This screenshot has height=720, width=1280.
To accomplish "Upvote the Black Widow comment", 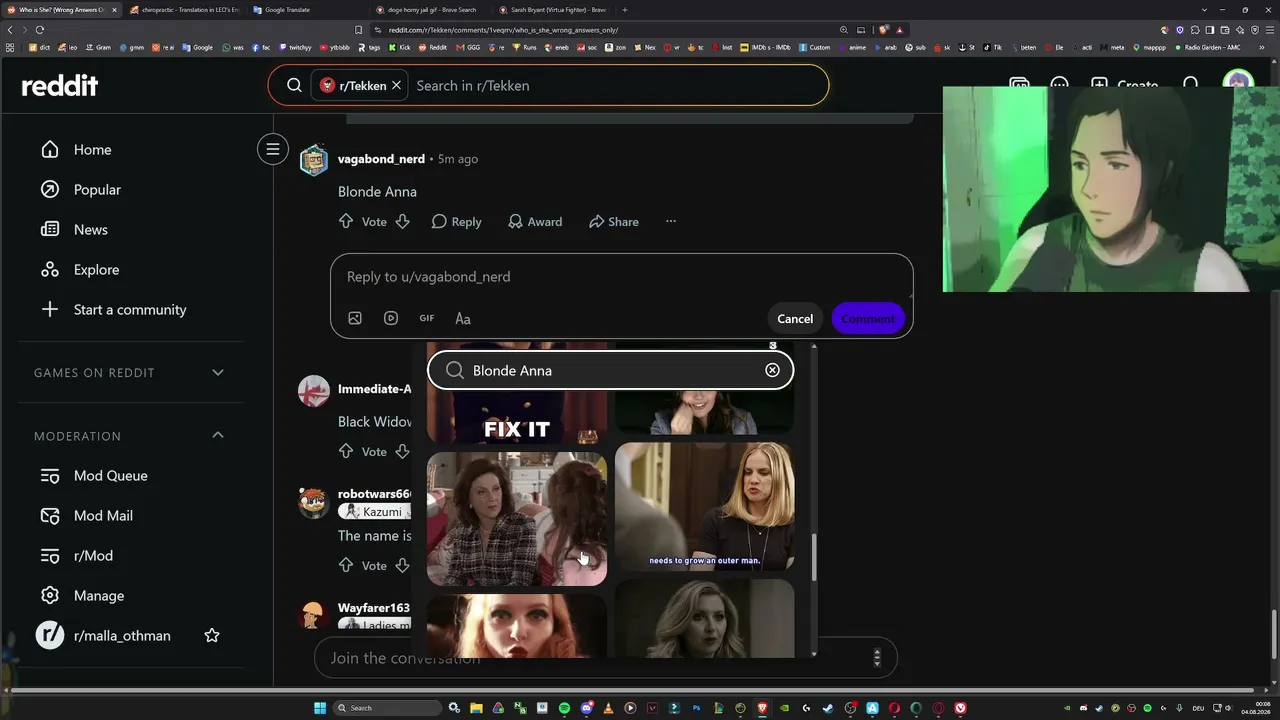I will tap(346, 452).
